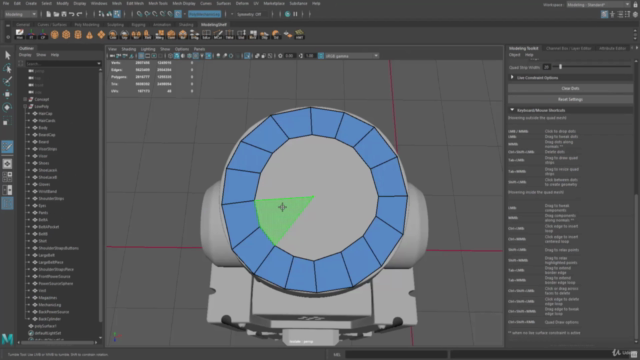The width and height of the screenshot is (640, 360).
Task: Click the Hist shelf icon
Action: coord(20,35)
